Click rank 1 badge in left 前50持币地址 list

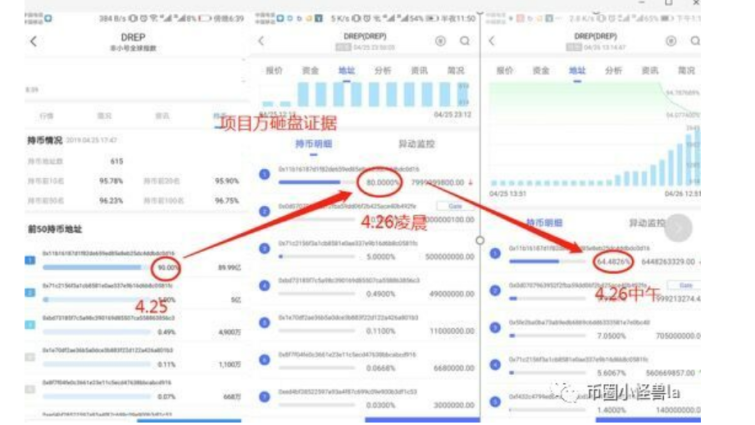(30, 260)
